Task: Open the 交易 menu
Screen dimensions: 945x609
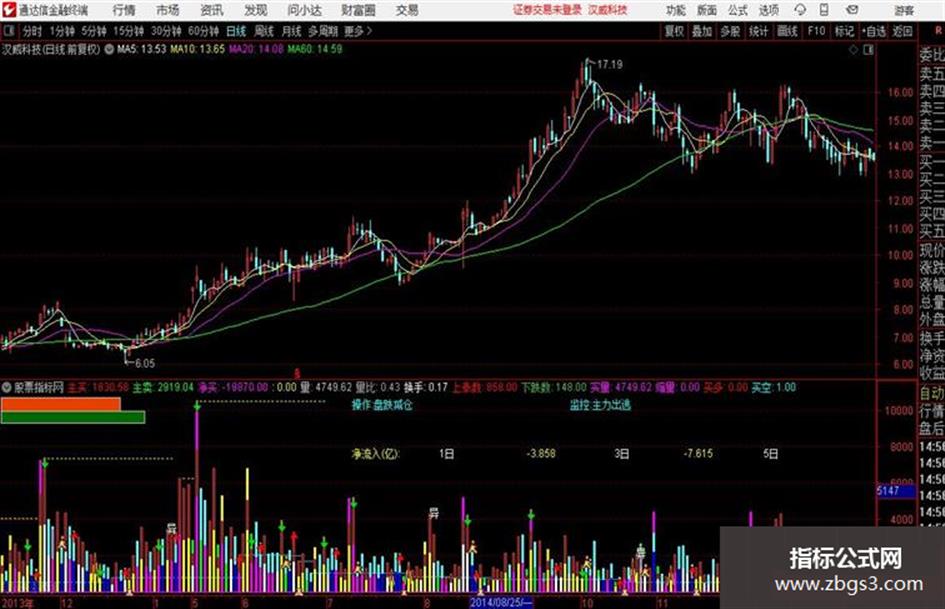Action: click(x=407, y=10)
